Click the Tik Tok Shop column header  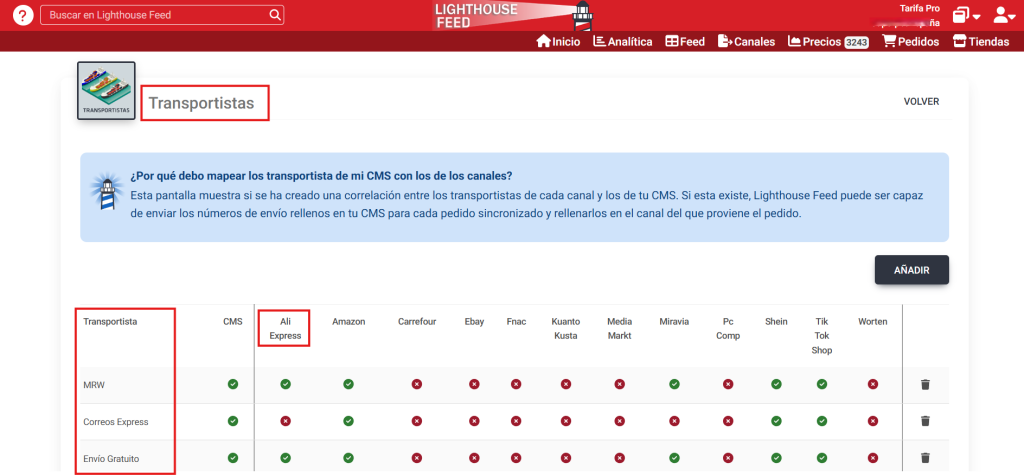click(x=822, y=336)
